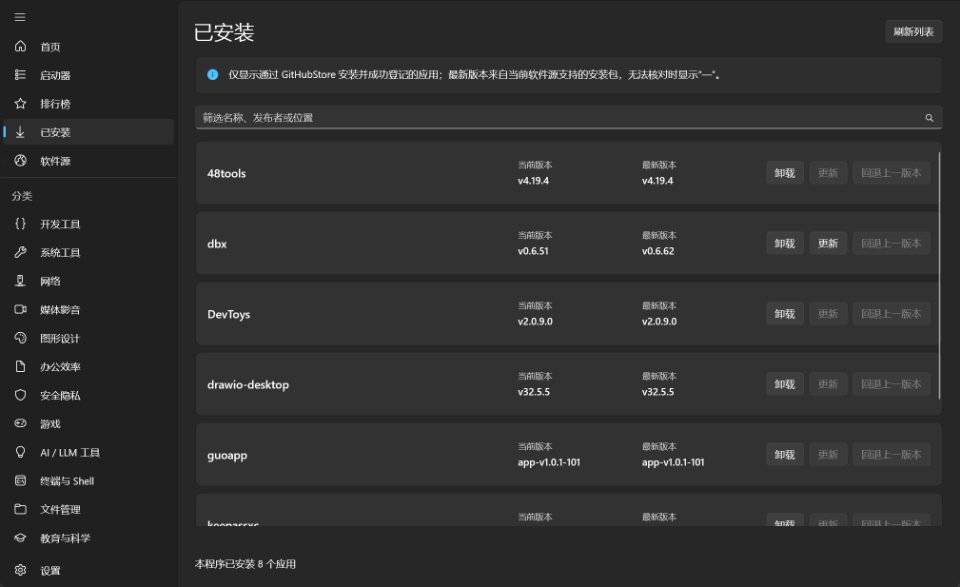This screenshot has width=960, height=587.
Task: Click the terminal and Shell icon
Action: tap(20, 481)
